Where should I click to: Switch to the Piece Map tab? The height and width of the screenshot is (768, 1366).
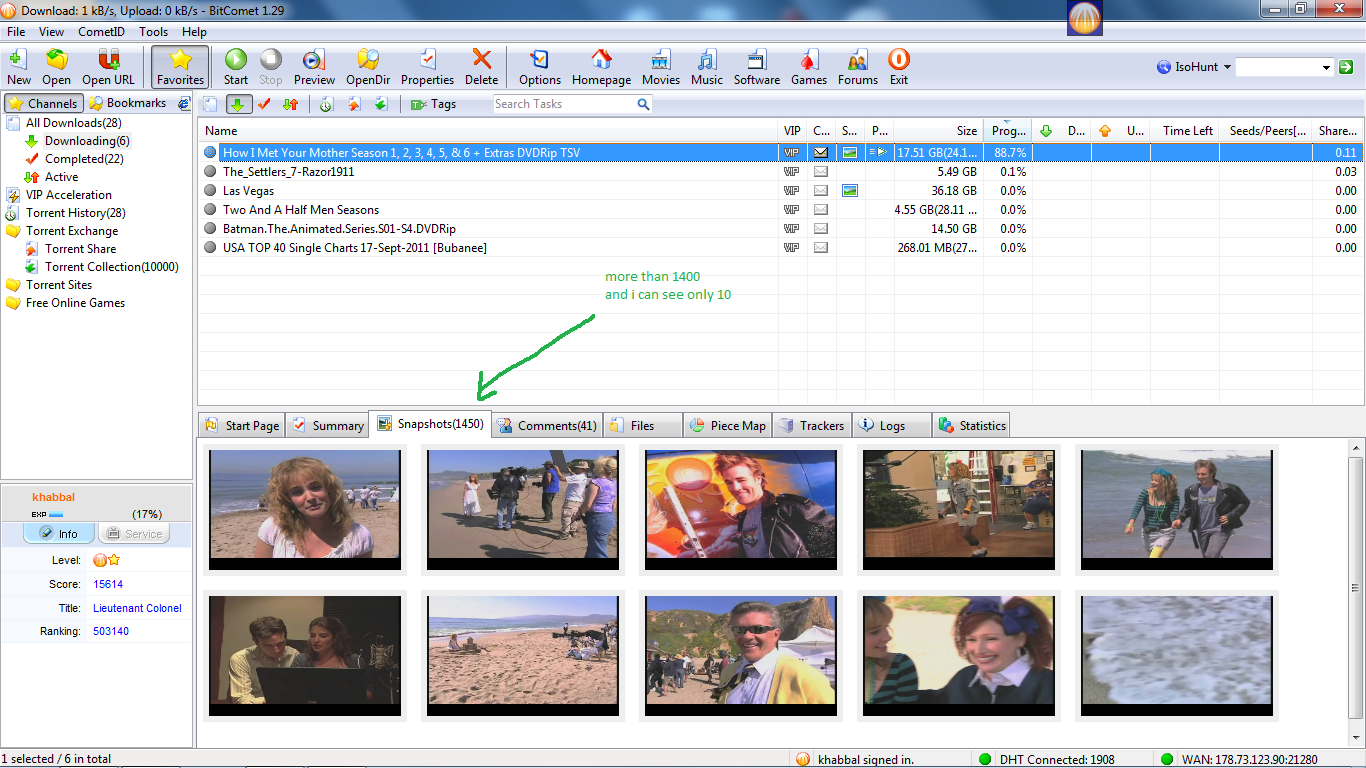(x=727, y=425)
